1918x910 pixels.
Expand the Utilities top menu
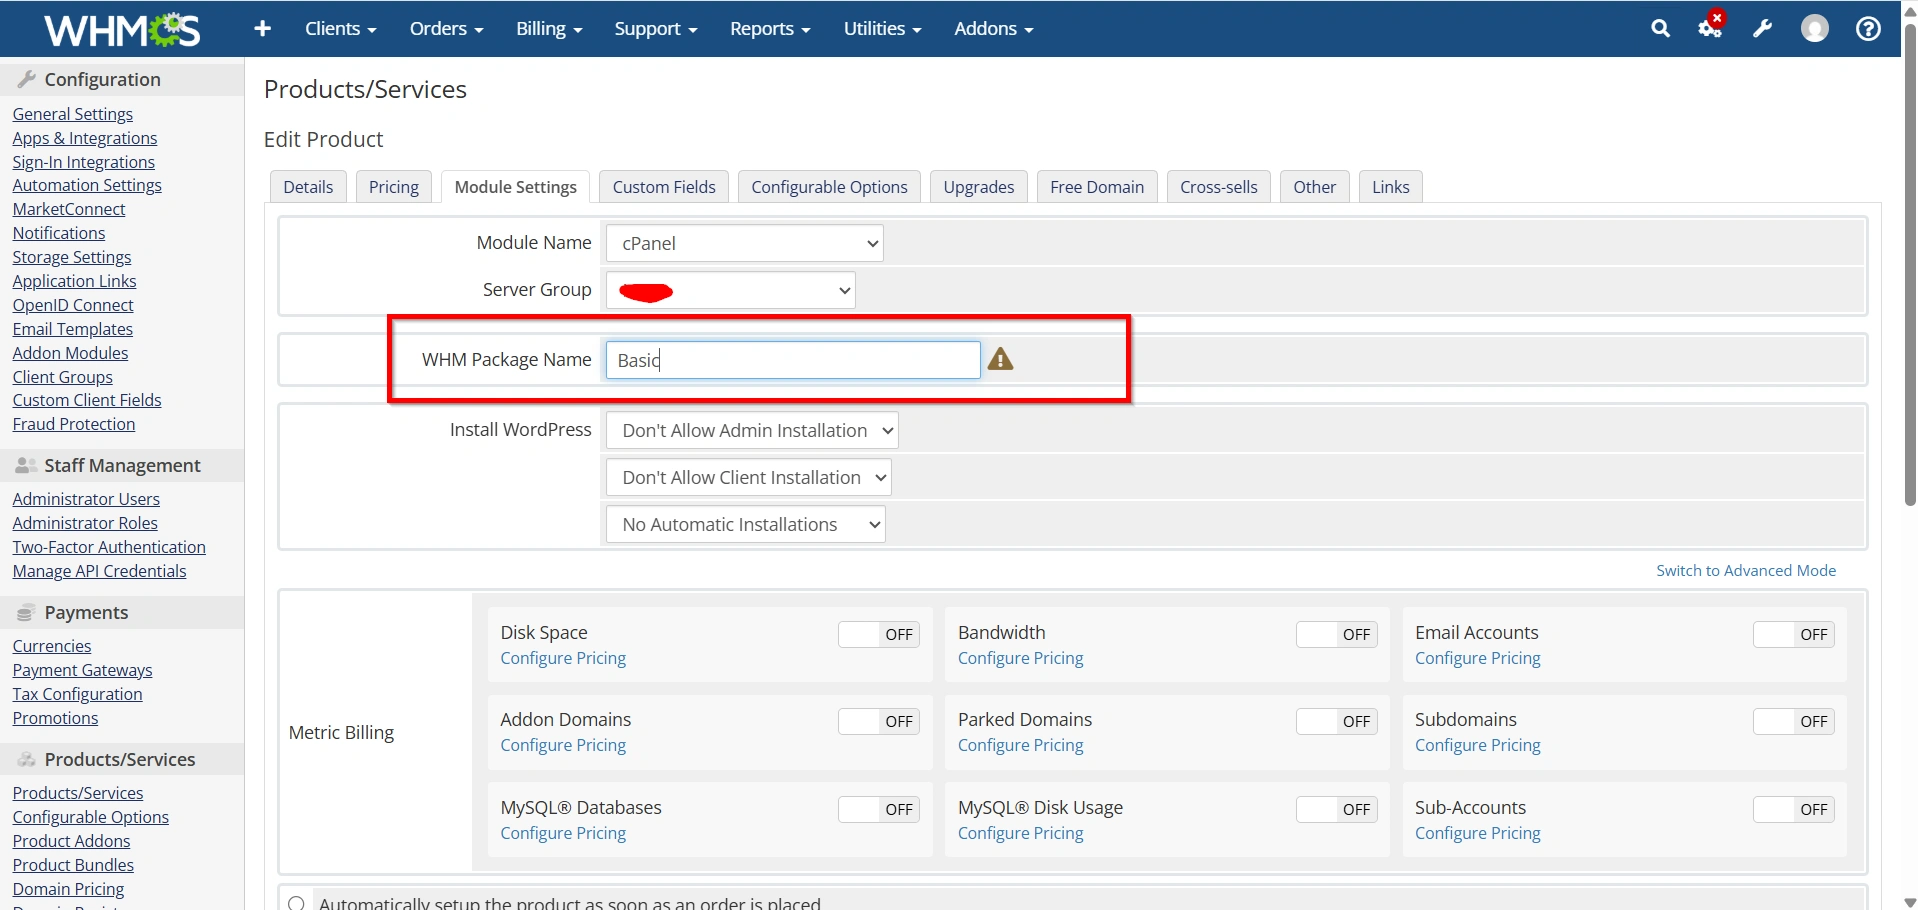point(882,29)
